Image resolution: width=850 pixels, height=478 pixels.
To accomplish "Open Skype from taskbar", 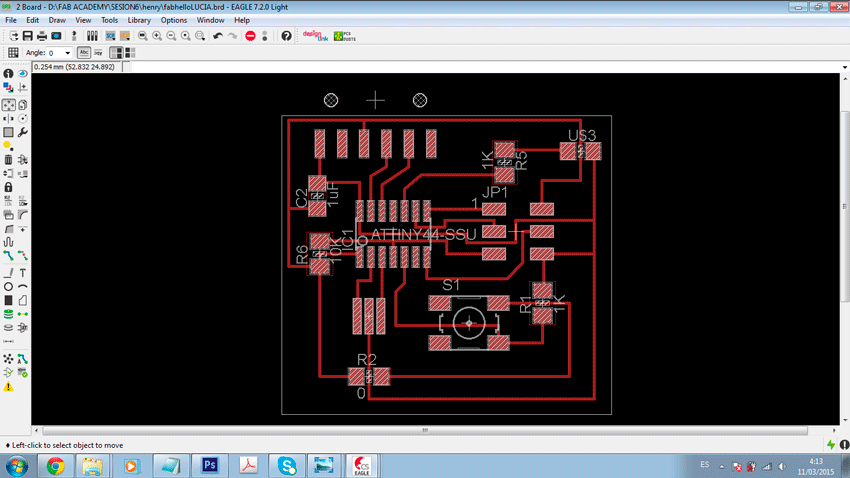I will pos(287,466).
